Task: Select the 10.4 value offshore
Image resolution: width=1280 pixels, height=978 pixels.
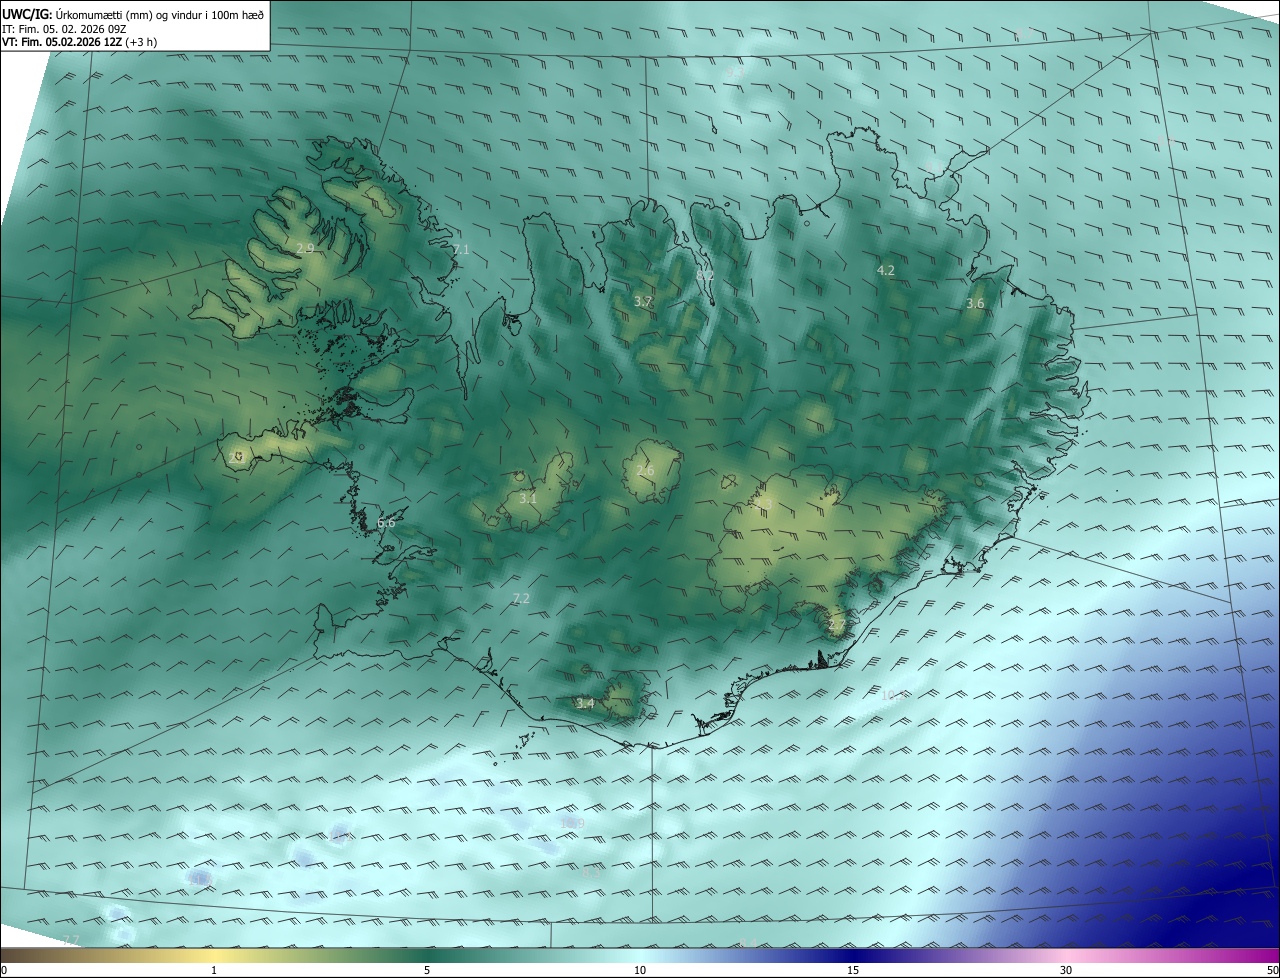Action: tap(892, 694)
